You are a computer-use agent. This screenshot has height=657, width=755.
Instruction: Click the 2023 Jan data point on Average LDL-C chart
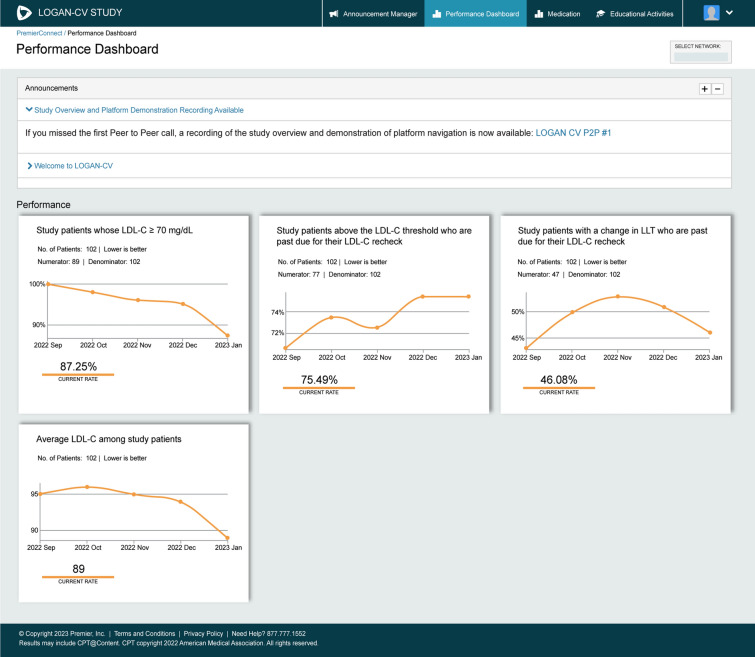[228, 538]
